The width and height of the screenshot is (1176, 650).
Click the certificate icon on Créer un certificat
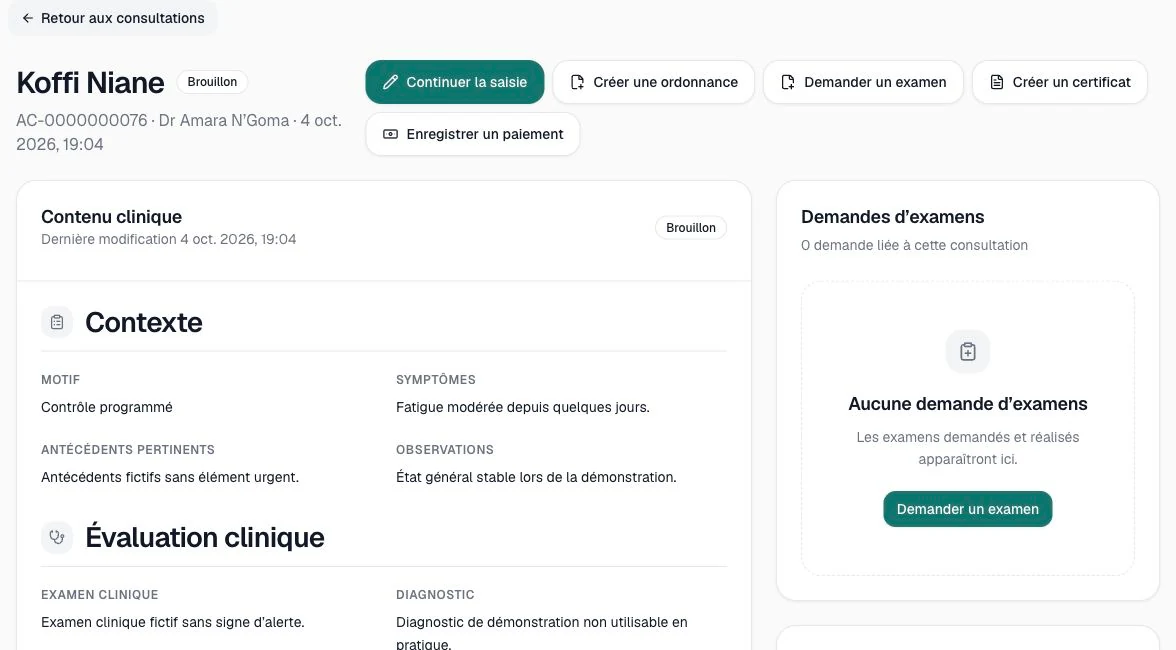click(x=996, y=82)
